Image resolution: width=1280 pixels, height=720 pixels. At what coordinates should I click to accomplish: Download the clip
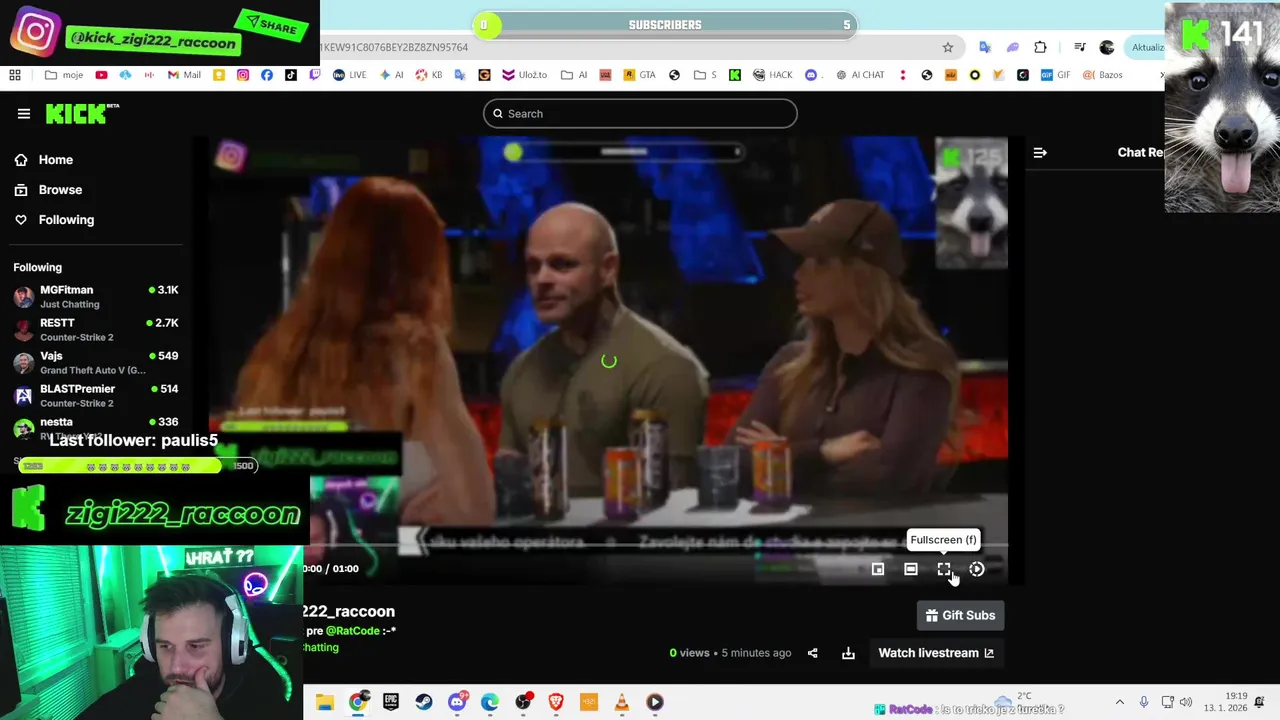848,653
